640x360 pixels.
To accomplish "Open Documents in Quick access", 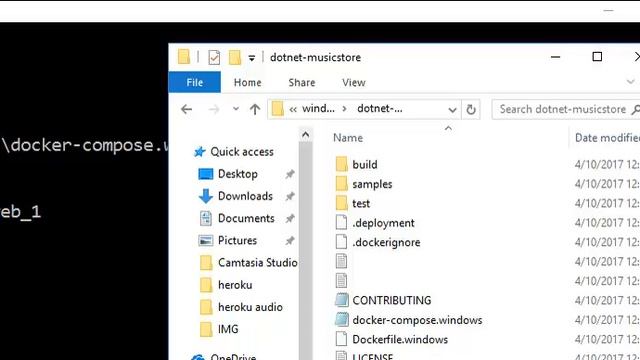I will pos(246,218).
